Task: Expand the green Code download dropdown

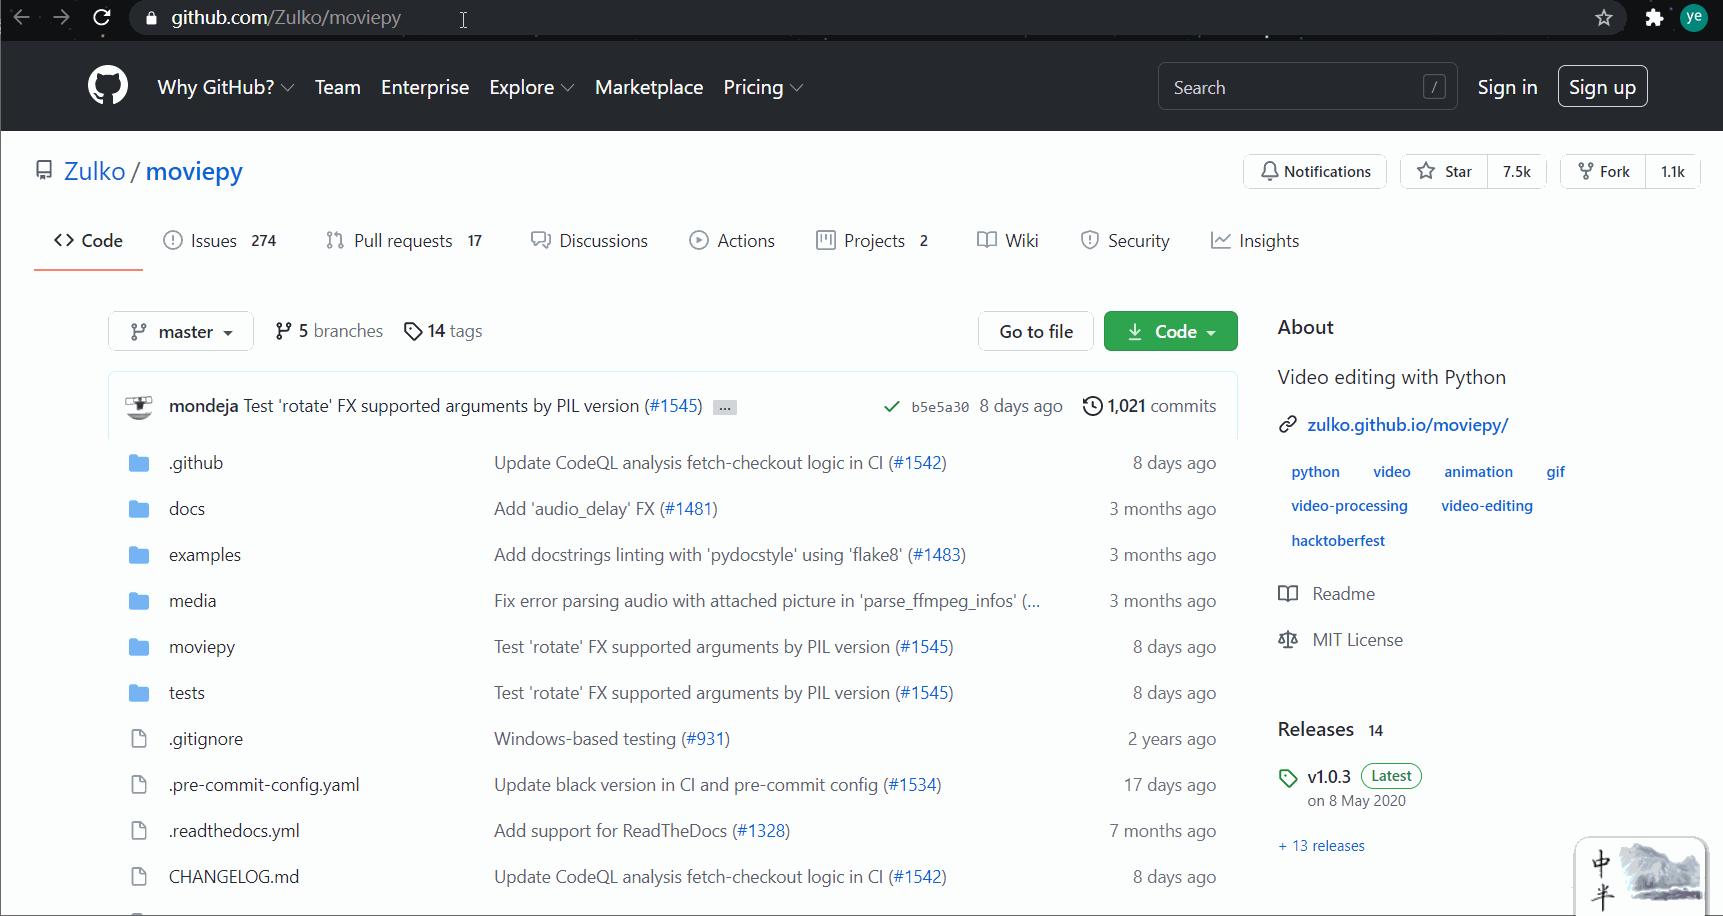Action: pos(1170,332)
